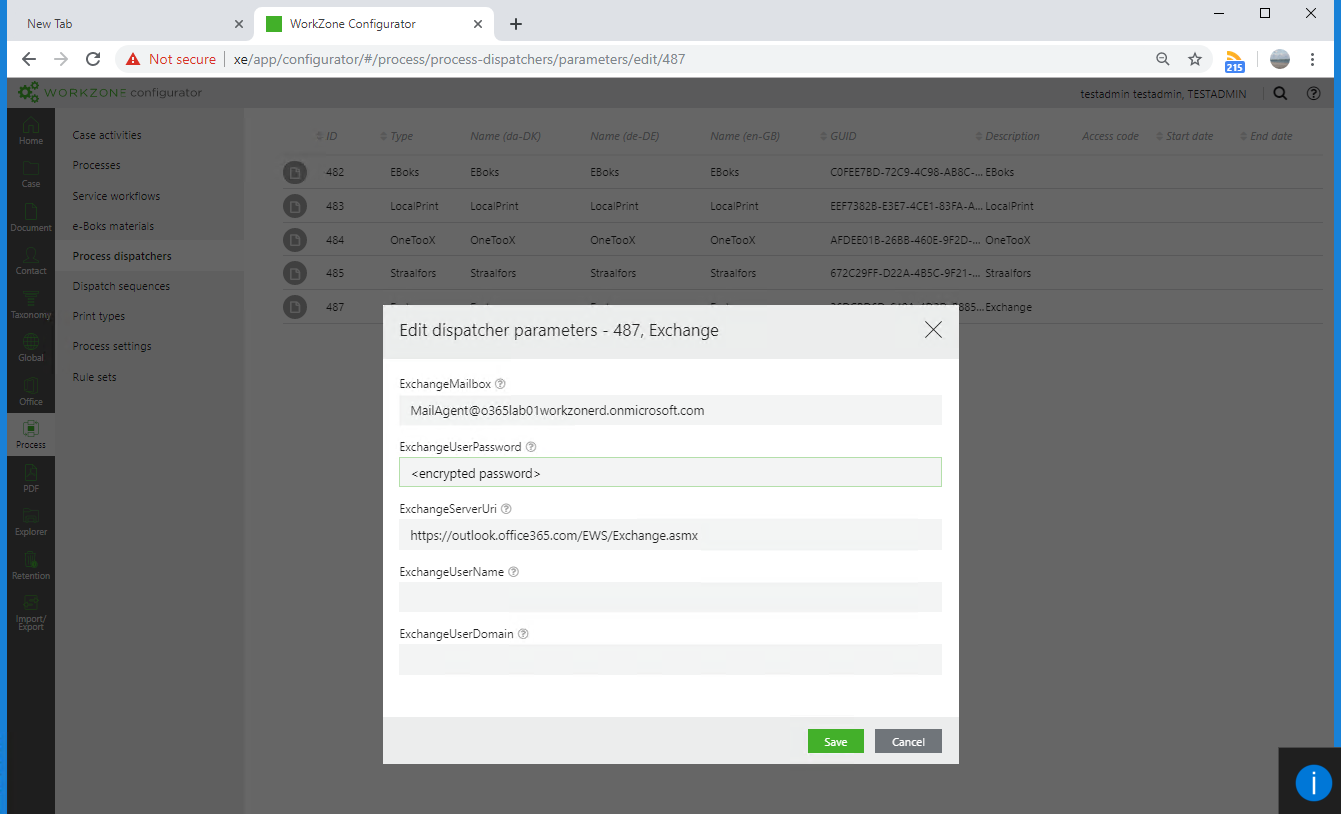Show help for ExchangeUserDomain field
Screen dimensions: 1341x814
point(523,634)
